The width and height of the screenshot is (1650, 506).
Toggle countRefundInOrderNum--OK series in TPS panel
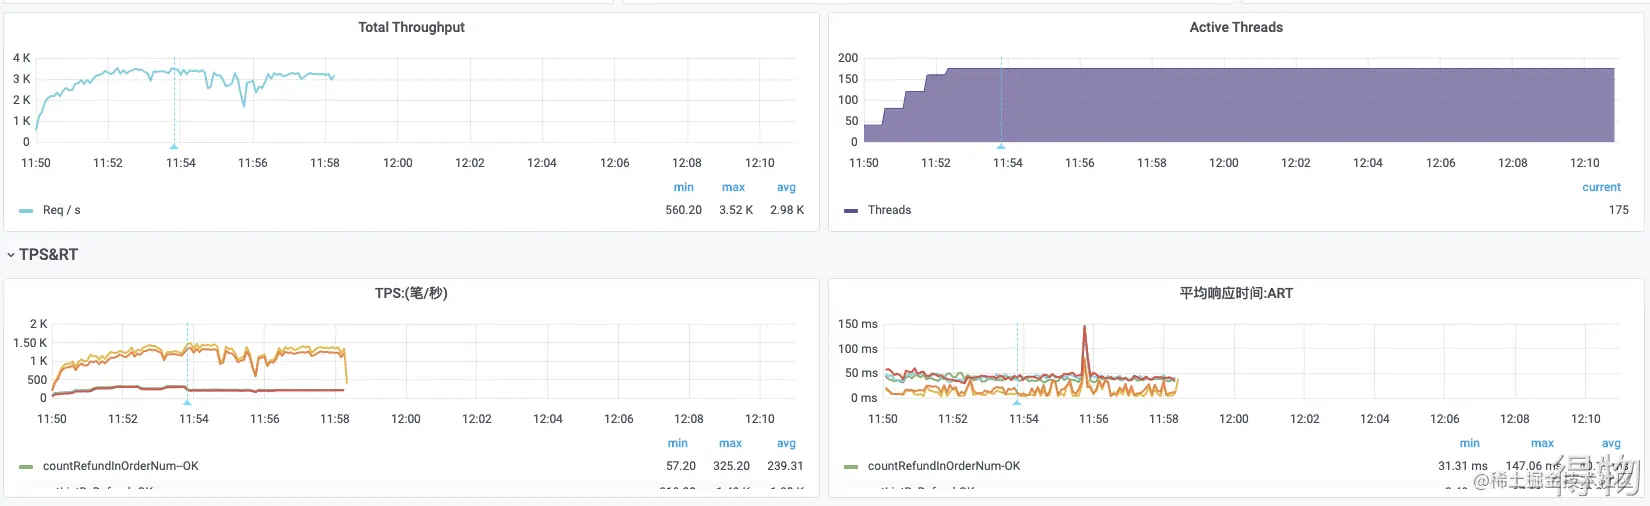[121, 466]
